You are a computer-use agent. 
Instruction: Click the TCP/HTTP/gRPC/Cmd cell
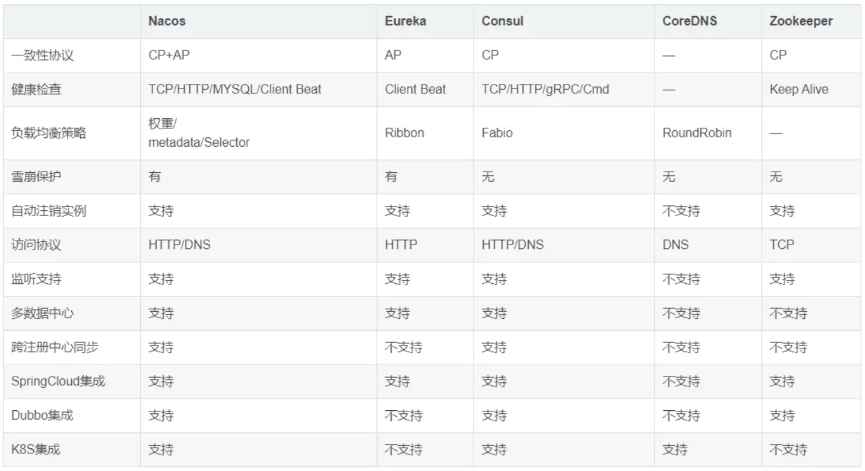click(x=545, y=89)
